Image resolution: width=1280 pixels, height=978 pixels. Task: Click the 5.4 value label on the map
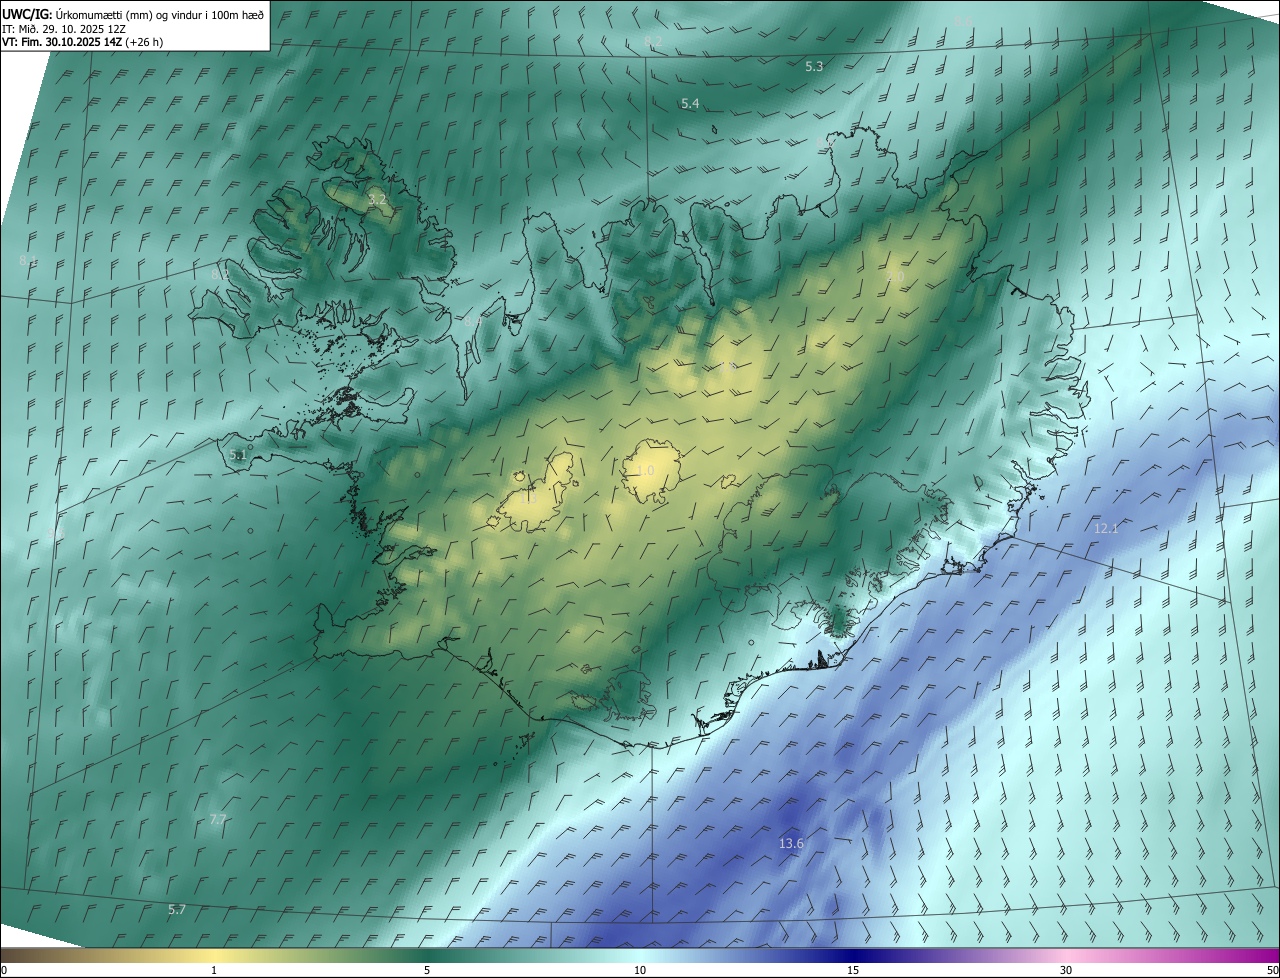tap(690, 104)
